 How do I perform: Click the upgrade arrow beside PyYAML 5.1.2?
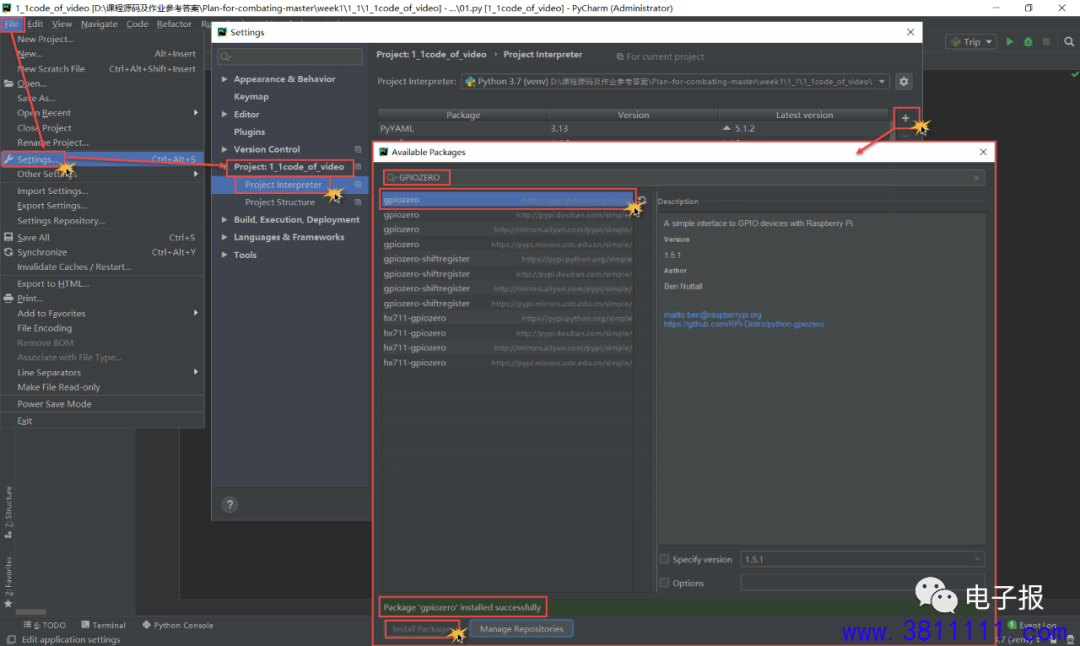pos(727,129)
